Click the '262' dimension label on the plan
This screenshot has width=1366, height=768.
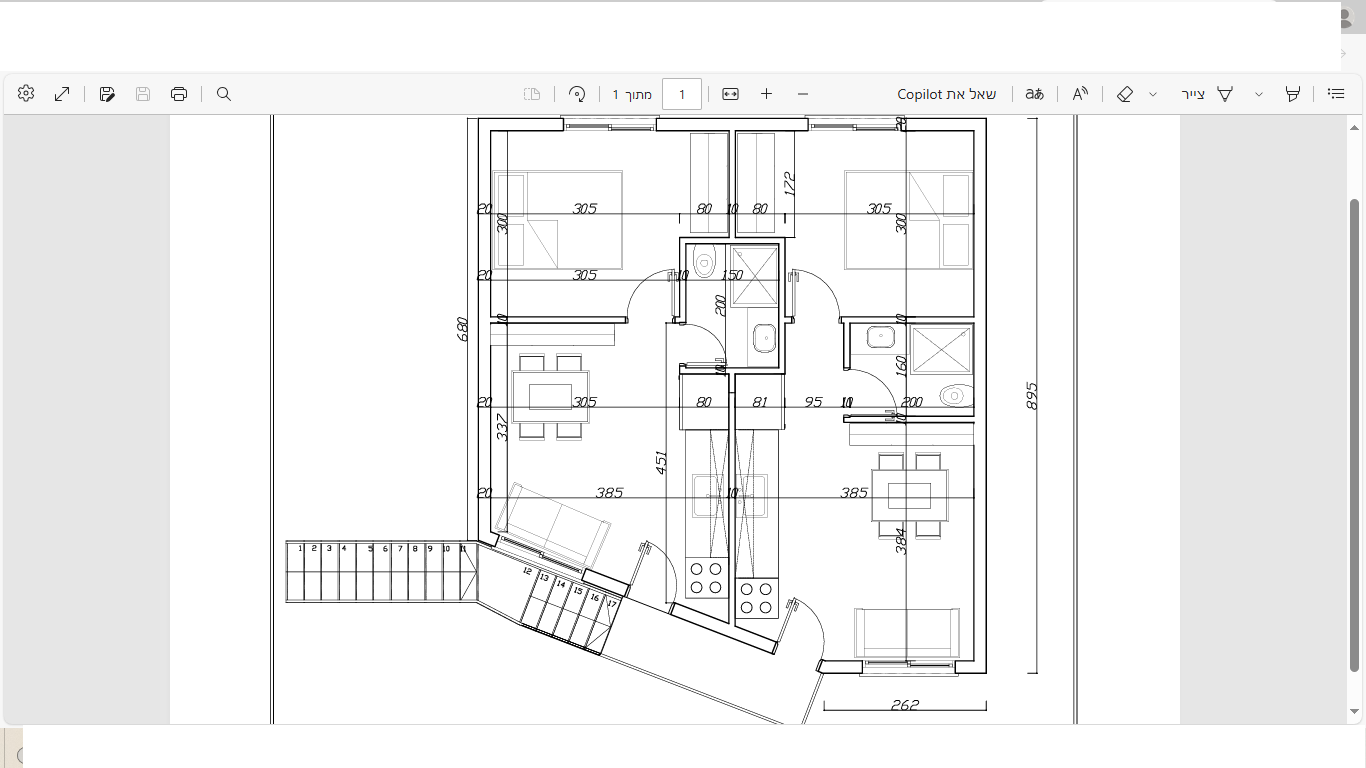[x=905, y=705]
